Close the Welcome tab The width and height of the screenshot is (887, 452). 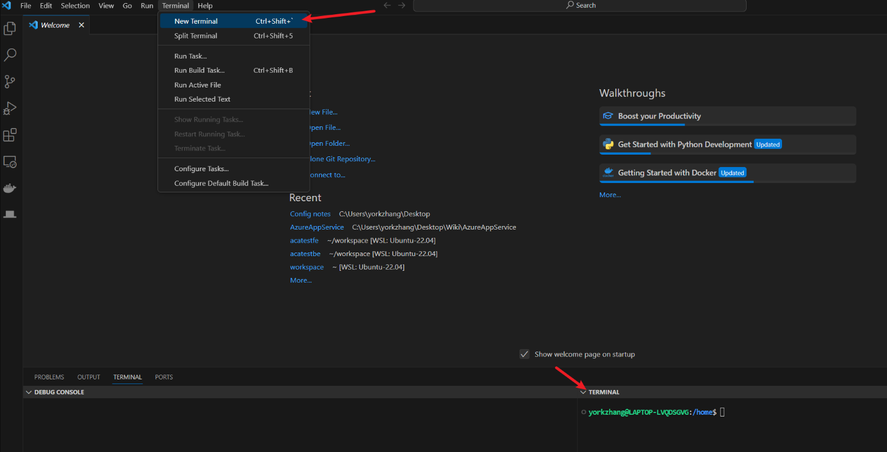click(81, 25)
